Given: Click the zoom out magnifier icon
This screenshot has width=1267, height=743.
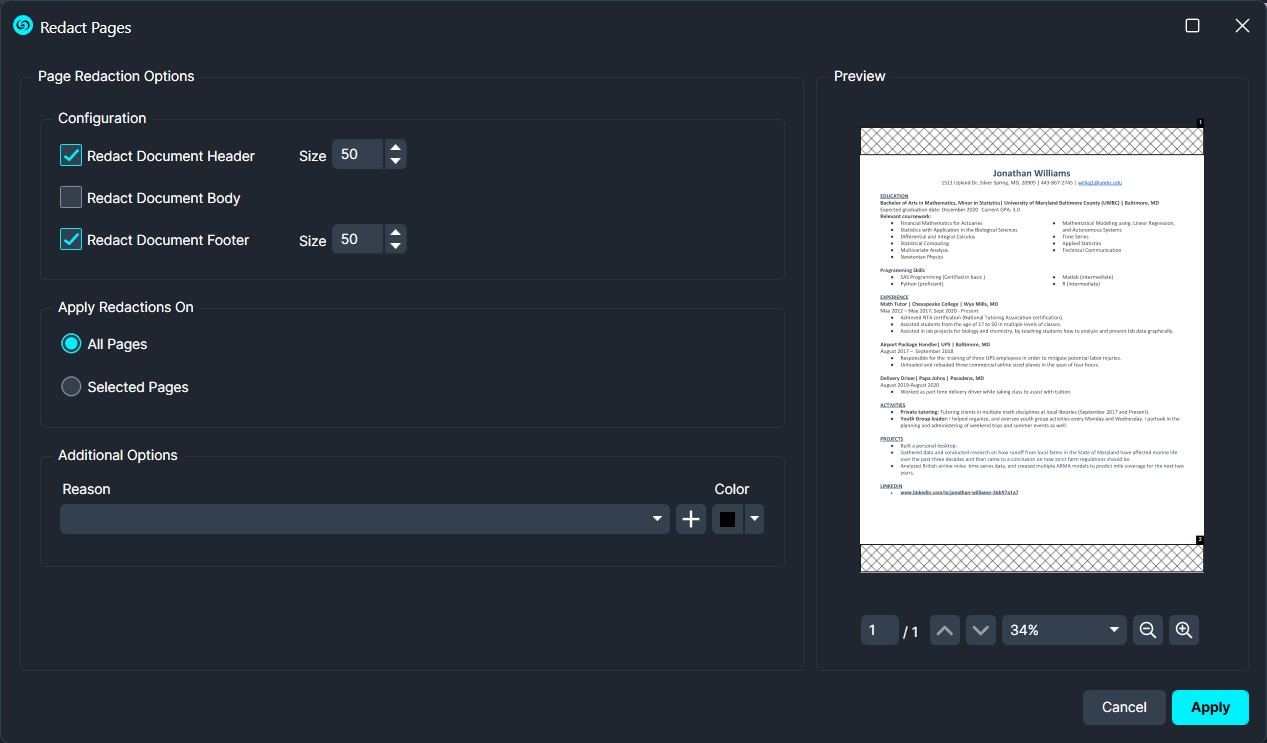Looking at the screenshot, I should pyautogui.click(x=1148, y=630).
